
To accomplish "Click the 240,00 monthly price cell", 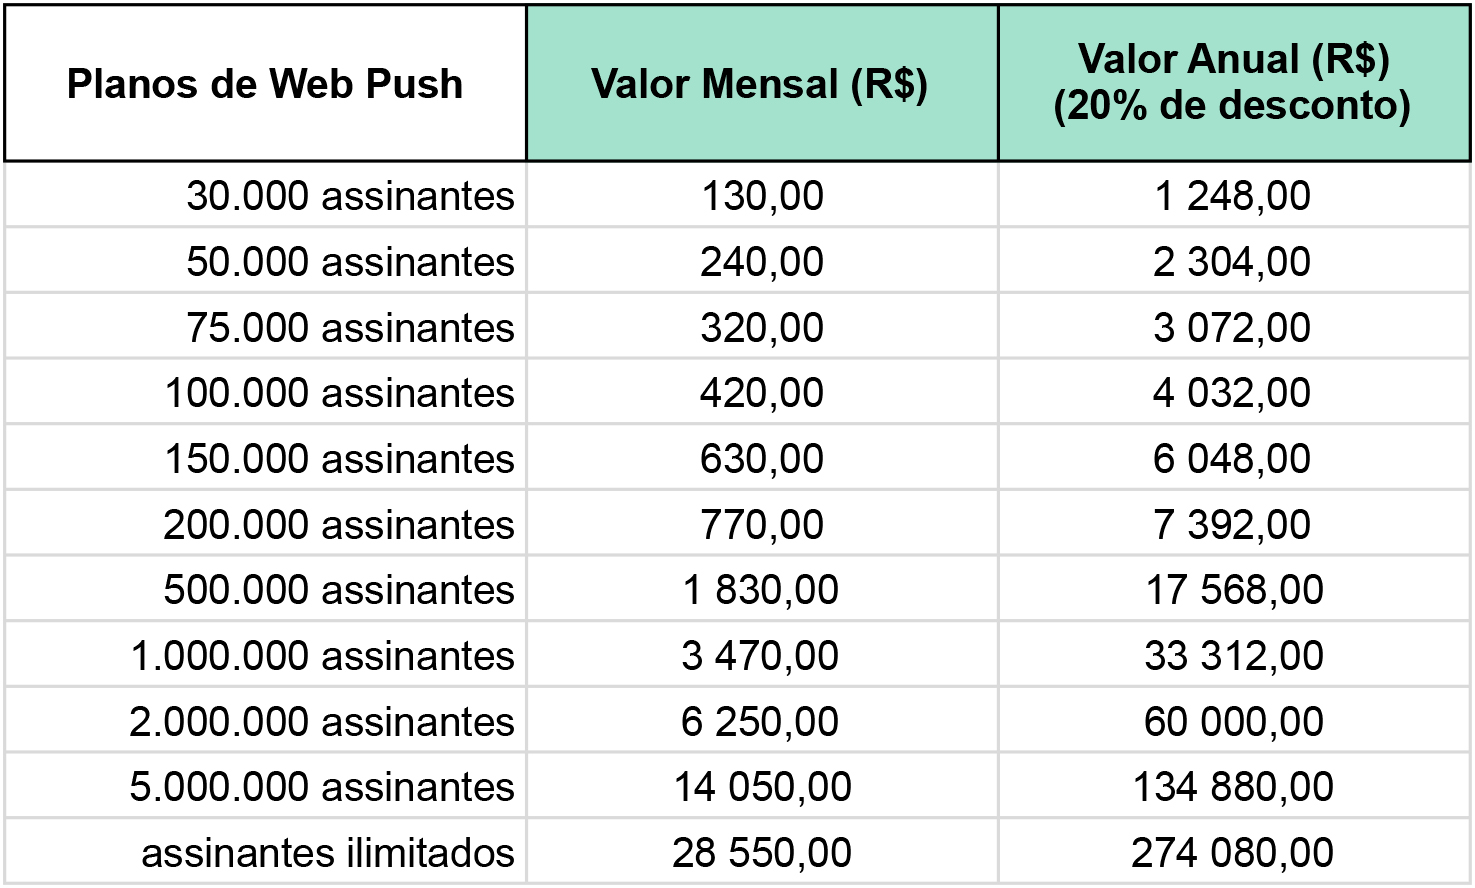I will pyautogui.click(x=762, y=261).
